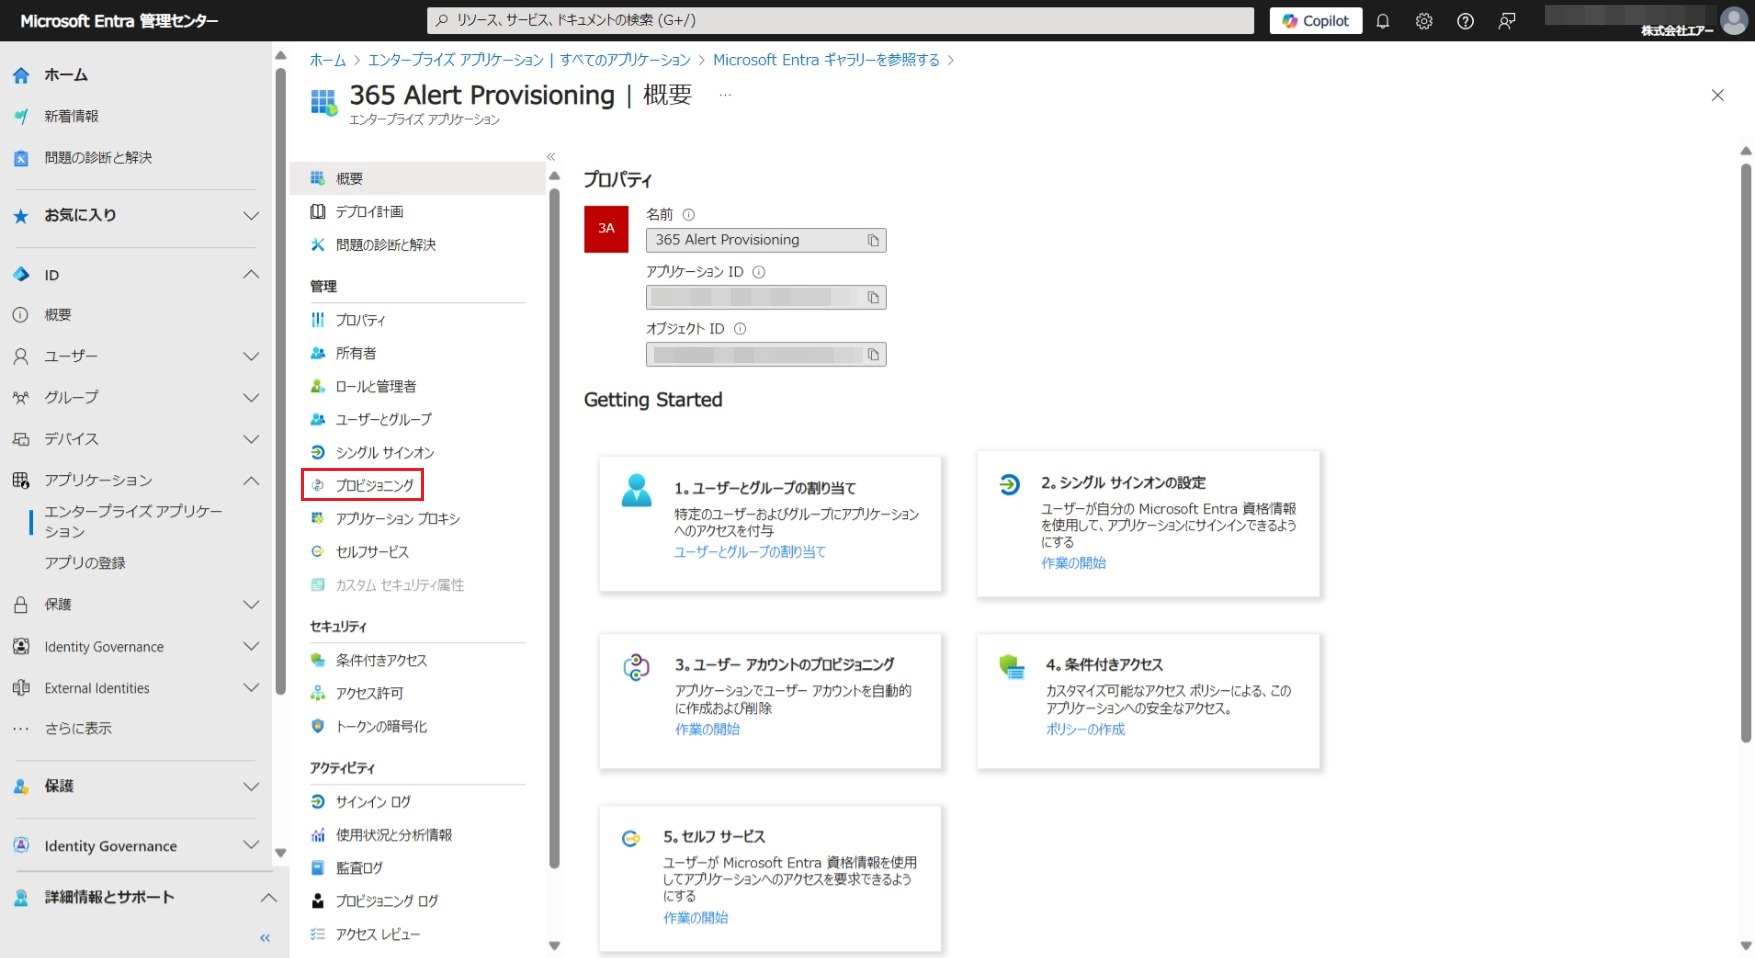Image resolution: width=1755 pixels, height=958 pixels.
Task: Expand the お気に入り favorites section
Action: [x=251, y=216]
